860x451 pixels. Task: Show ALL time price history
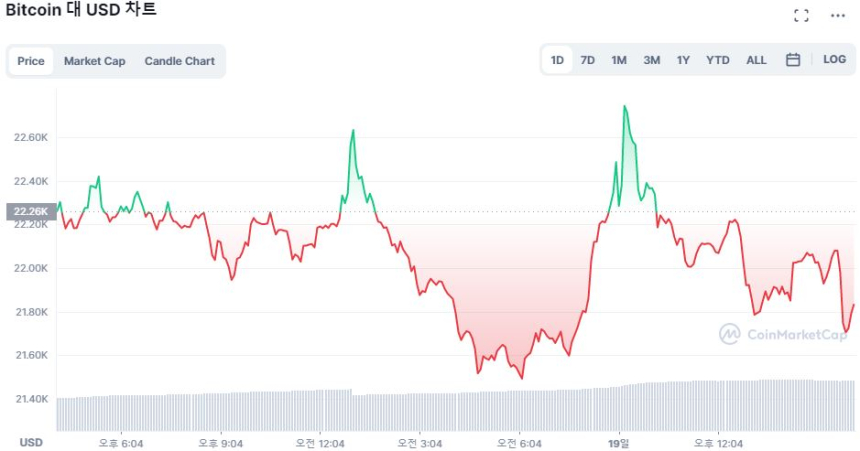click(756, 60)
